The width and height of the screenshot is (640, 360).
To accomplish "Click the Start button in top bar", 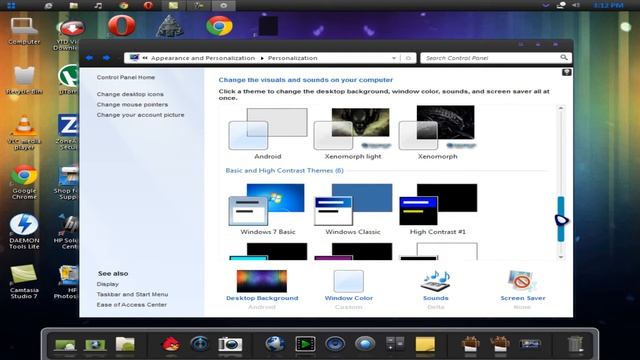I will pos(11,5).
